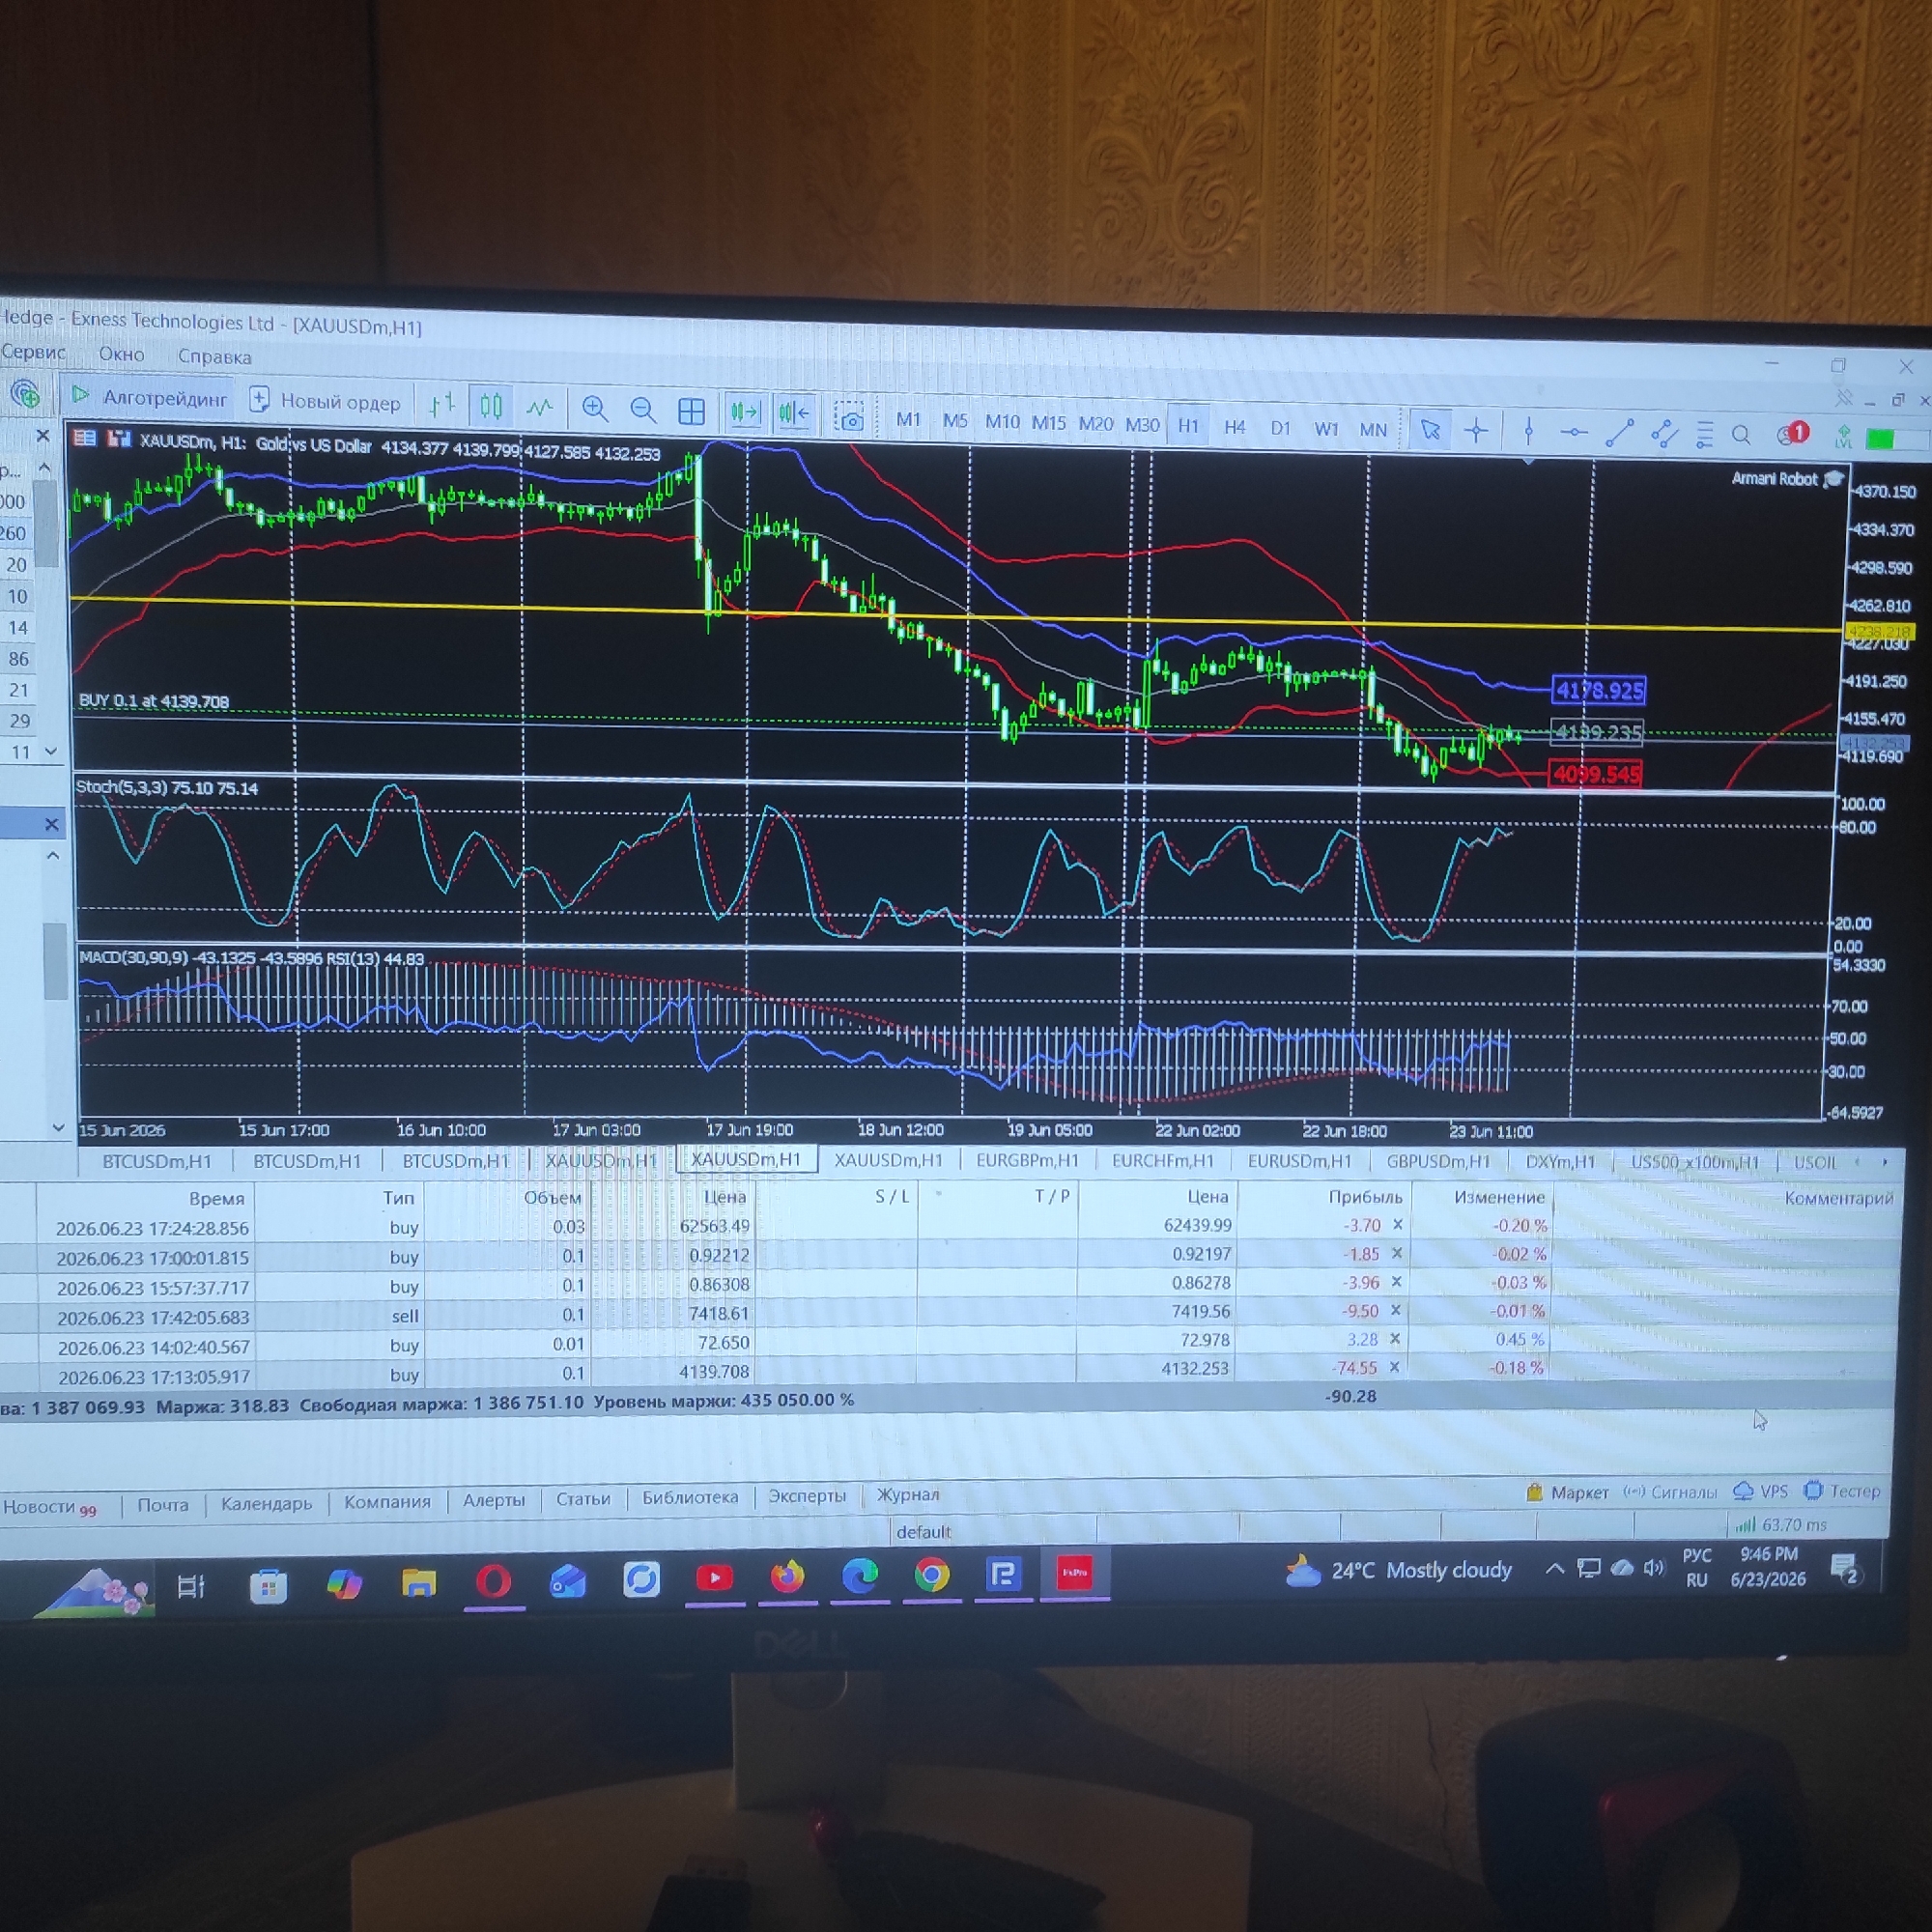The image size is (1932, 1932).
Task: Toggle the Algotrading button
Action: pyautogui.click(x=148, y=398)
